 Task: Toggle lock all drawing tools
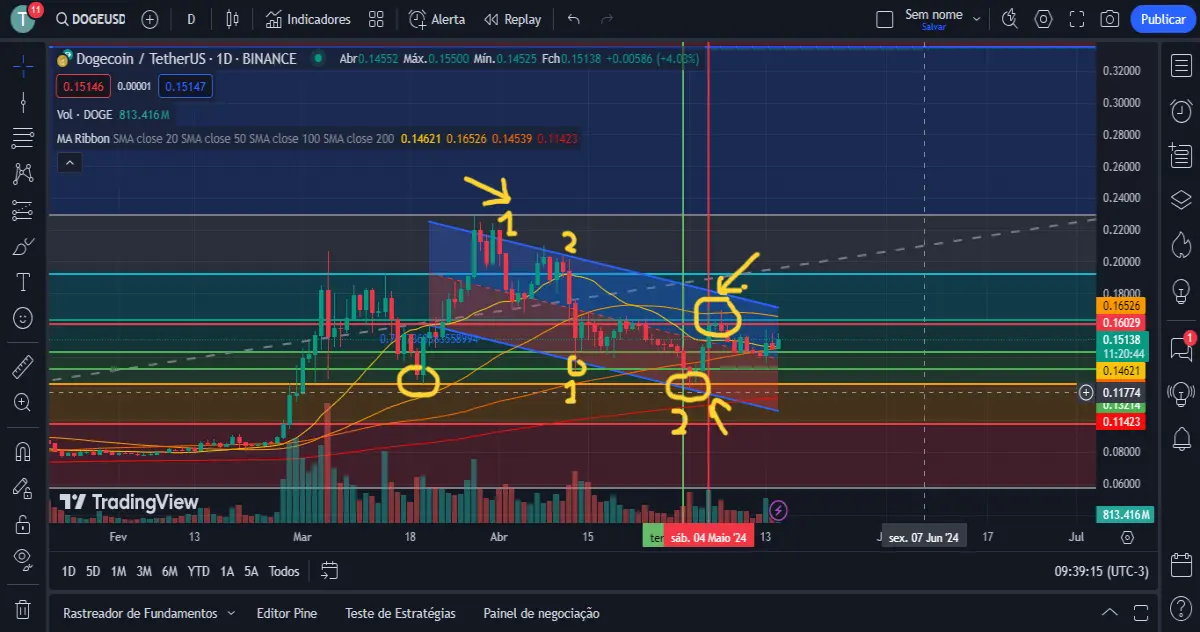point(22,523)
